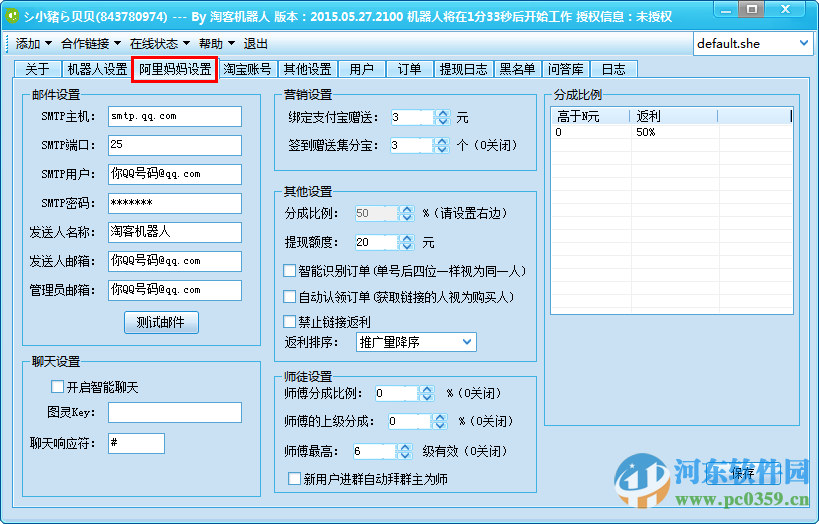Screen dimensions: 819x524
Task: Click the 保存 button
Action: point(742,473)
